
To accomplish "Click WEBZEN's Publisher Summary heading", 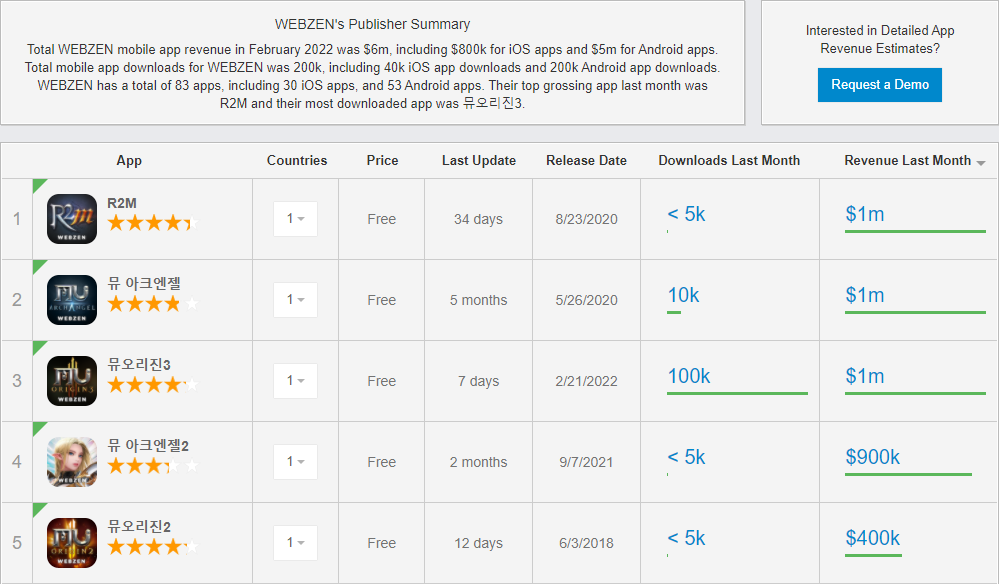I will [x=373, y=24].
